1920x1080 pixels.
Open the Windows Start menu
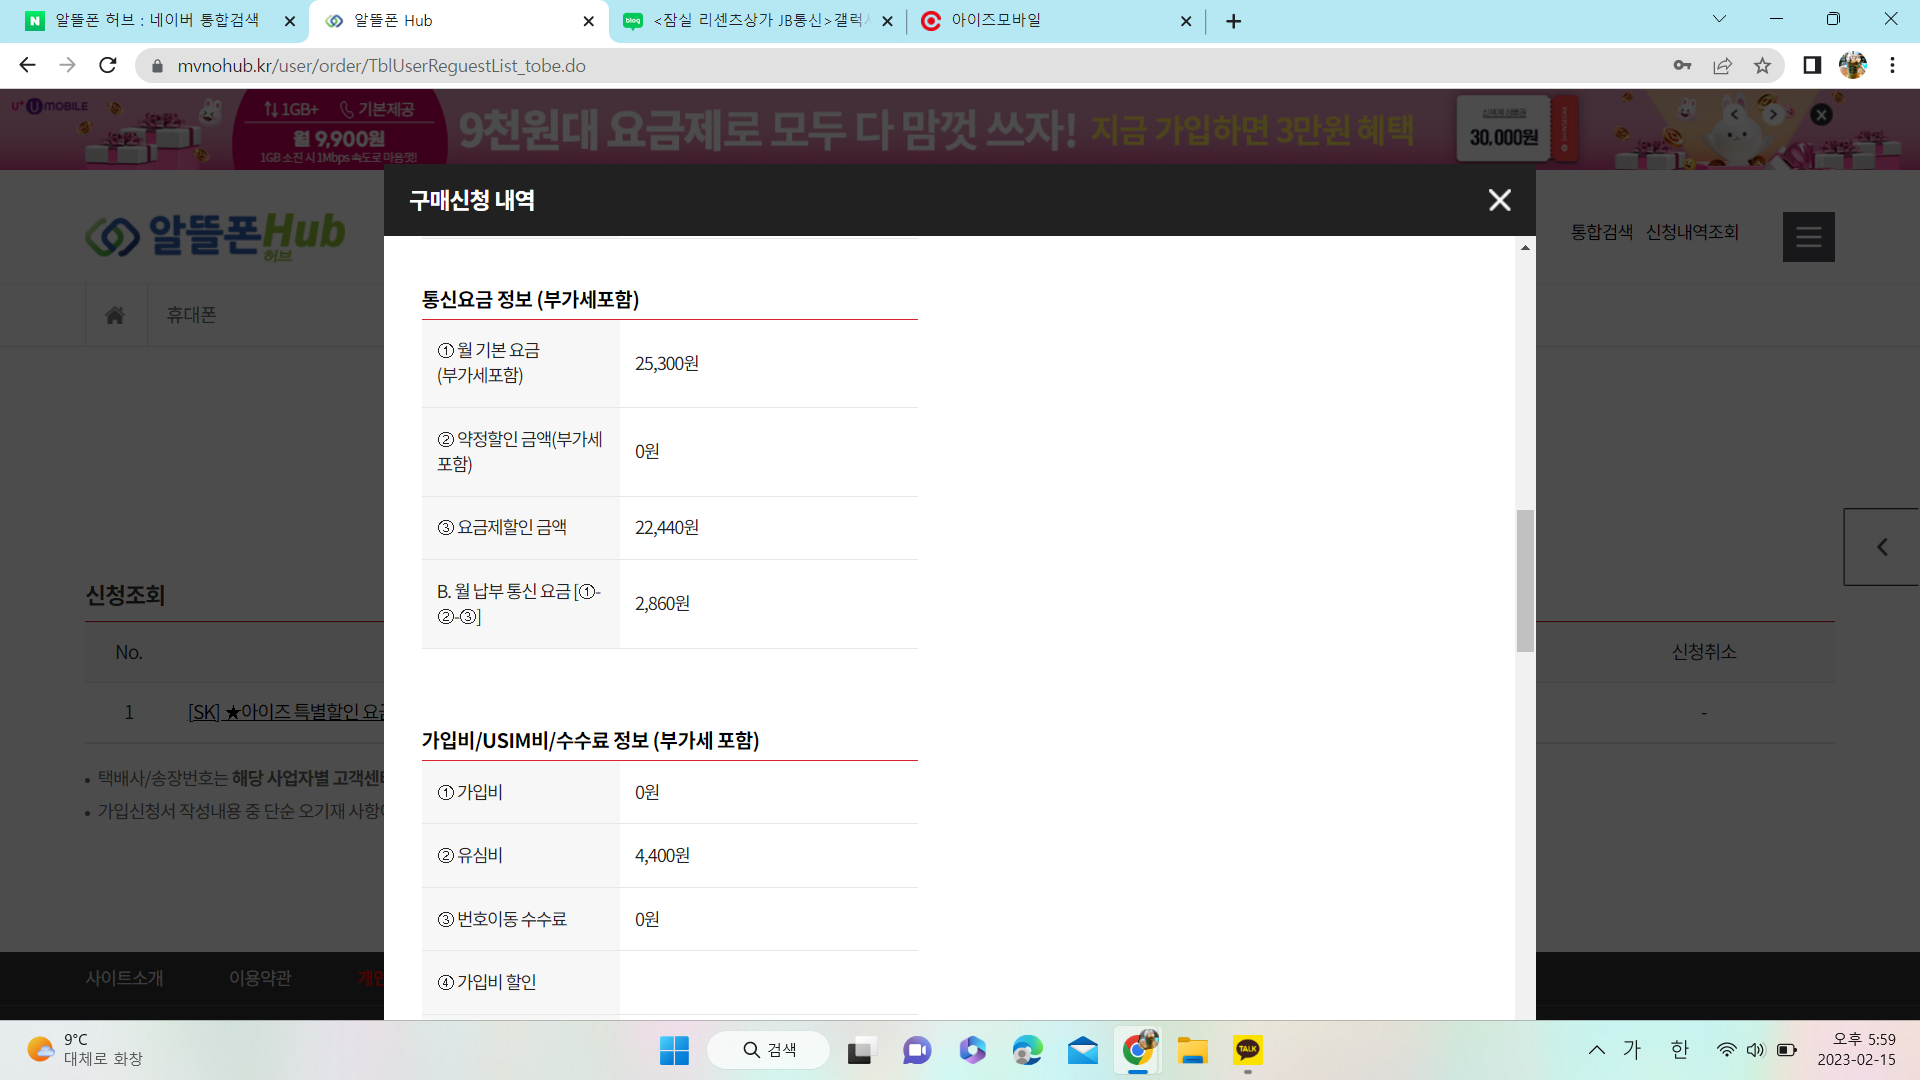(674, 1050)
